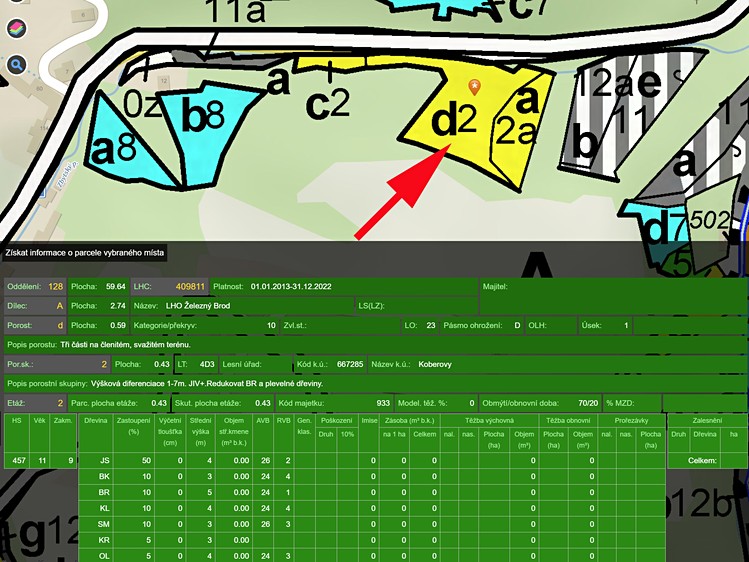Image resolution: width=749 pixels, height=562 pixels.
Task: Click the OL tree species row
Action: [372, 556]
